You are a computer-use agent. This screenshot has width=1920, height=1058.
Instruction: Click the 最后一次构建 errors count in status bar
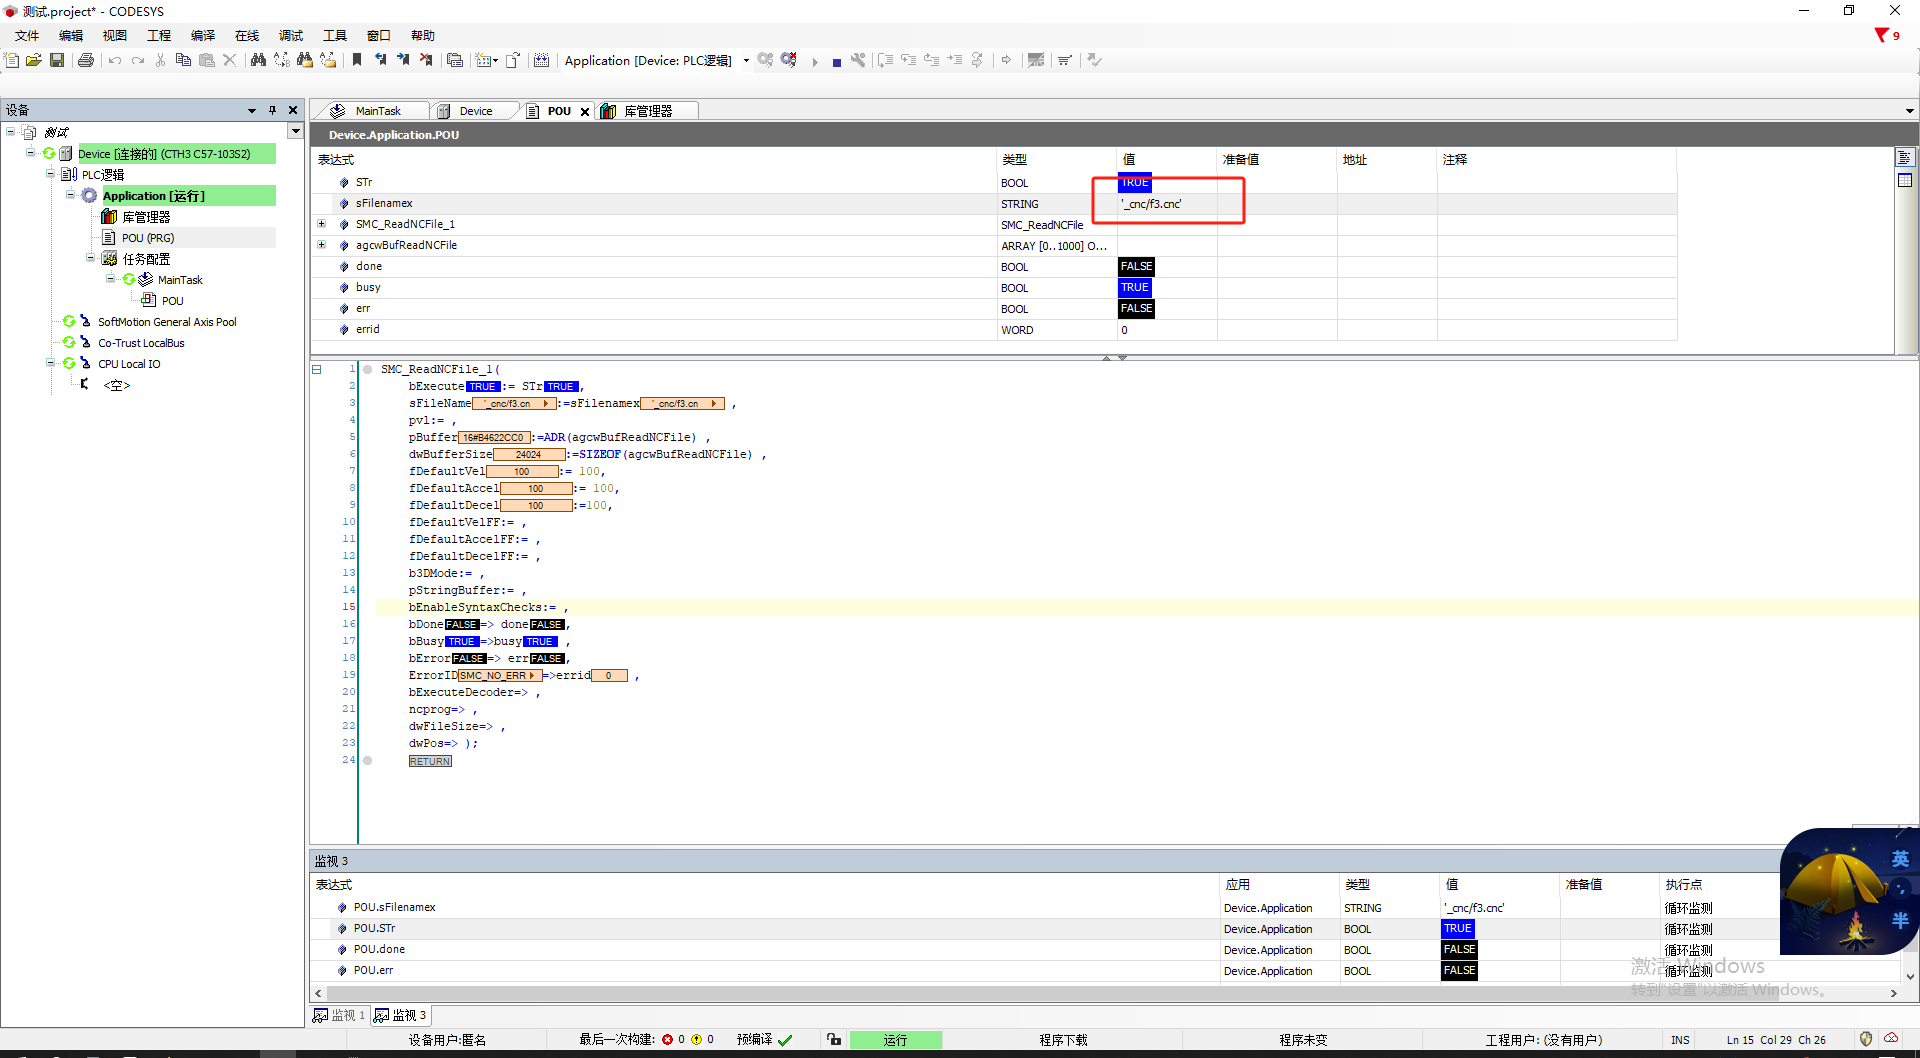674,1040
